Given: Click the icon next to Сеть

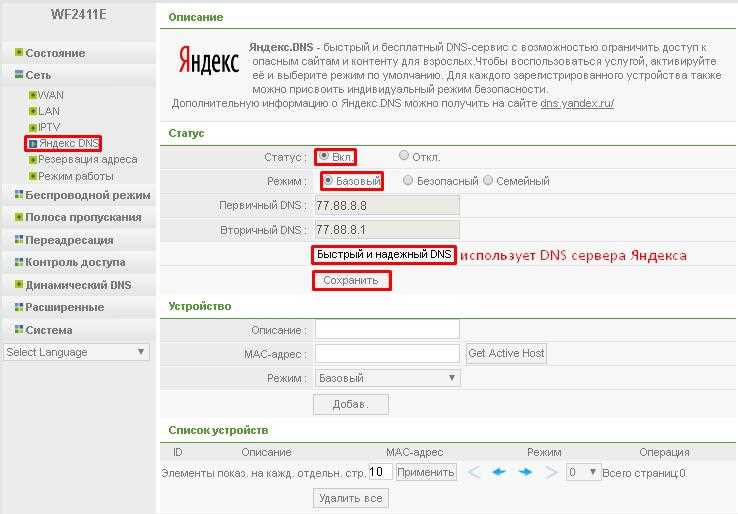Looking at the screenshot, I should click(19, 74).
